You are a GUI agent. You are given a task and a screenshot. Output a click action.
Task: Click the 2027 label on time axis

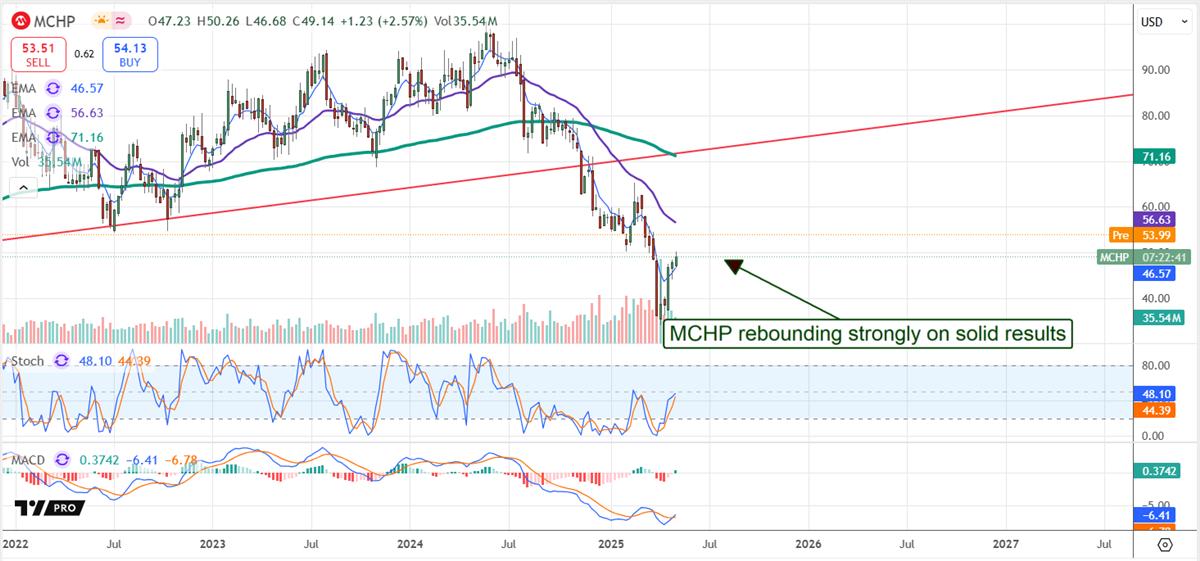pos(1006,545)
